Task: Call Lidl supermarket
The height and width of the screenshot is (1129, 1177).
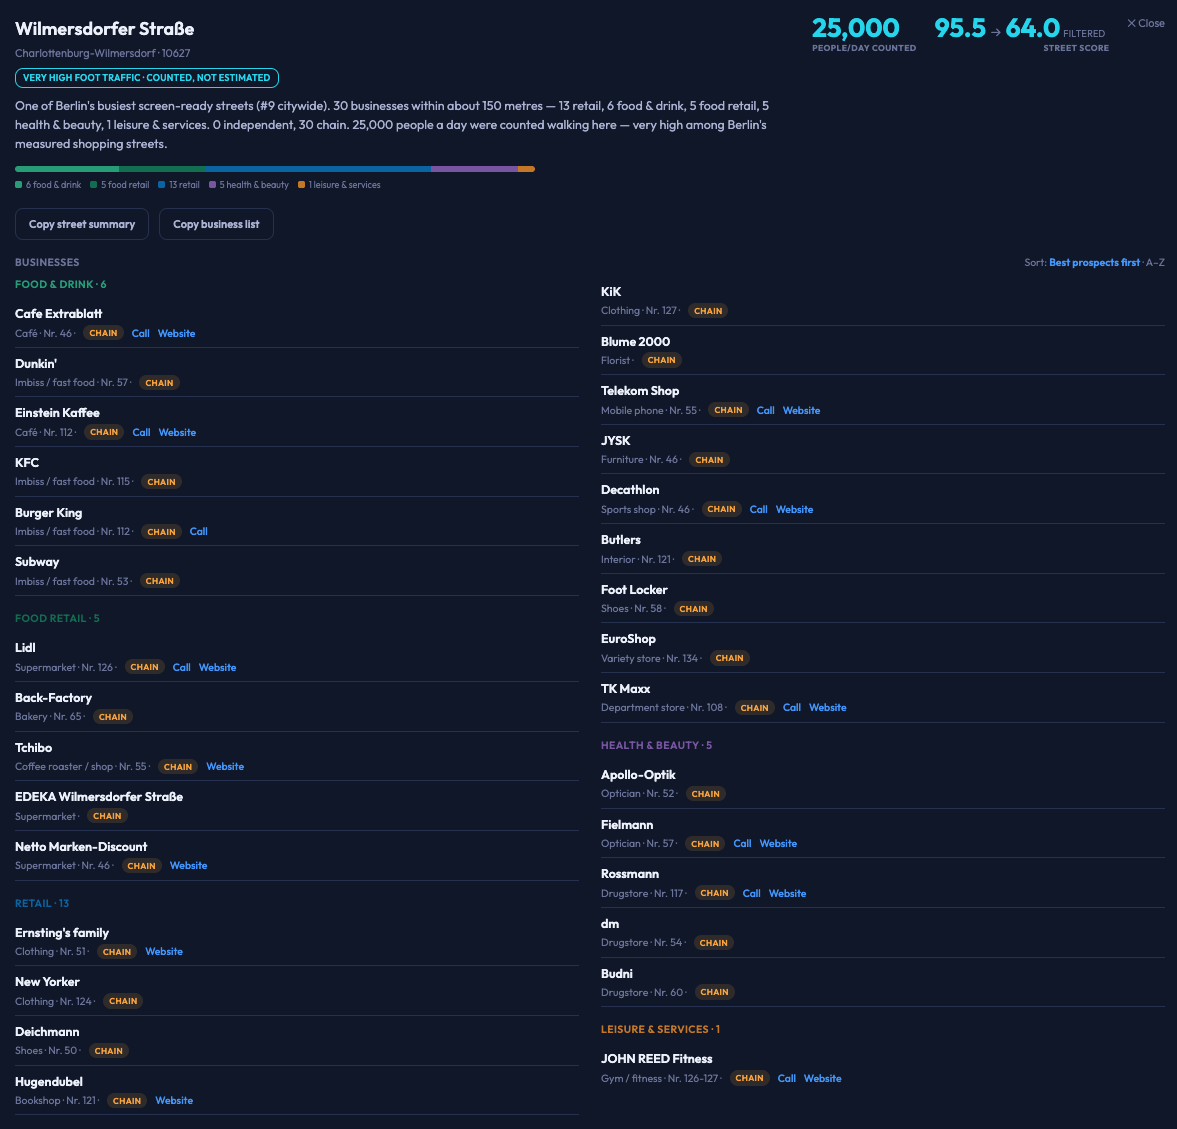Action: tap(182, 667)
